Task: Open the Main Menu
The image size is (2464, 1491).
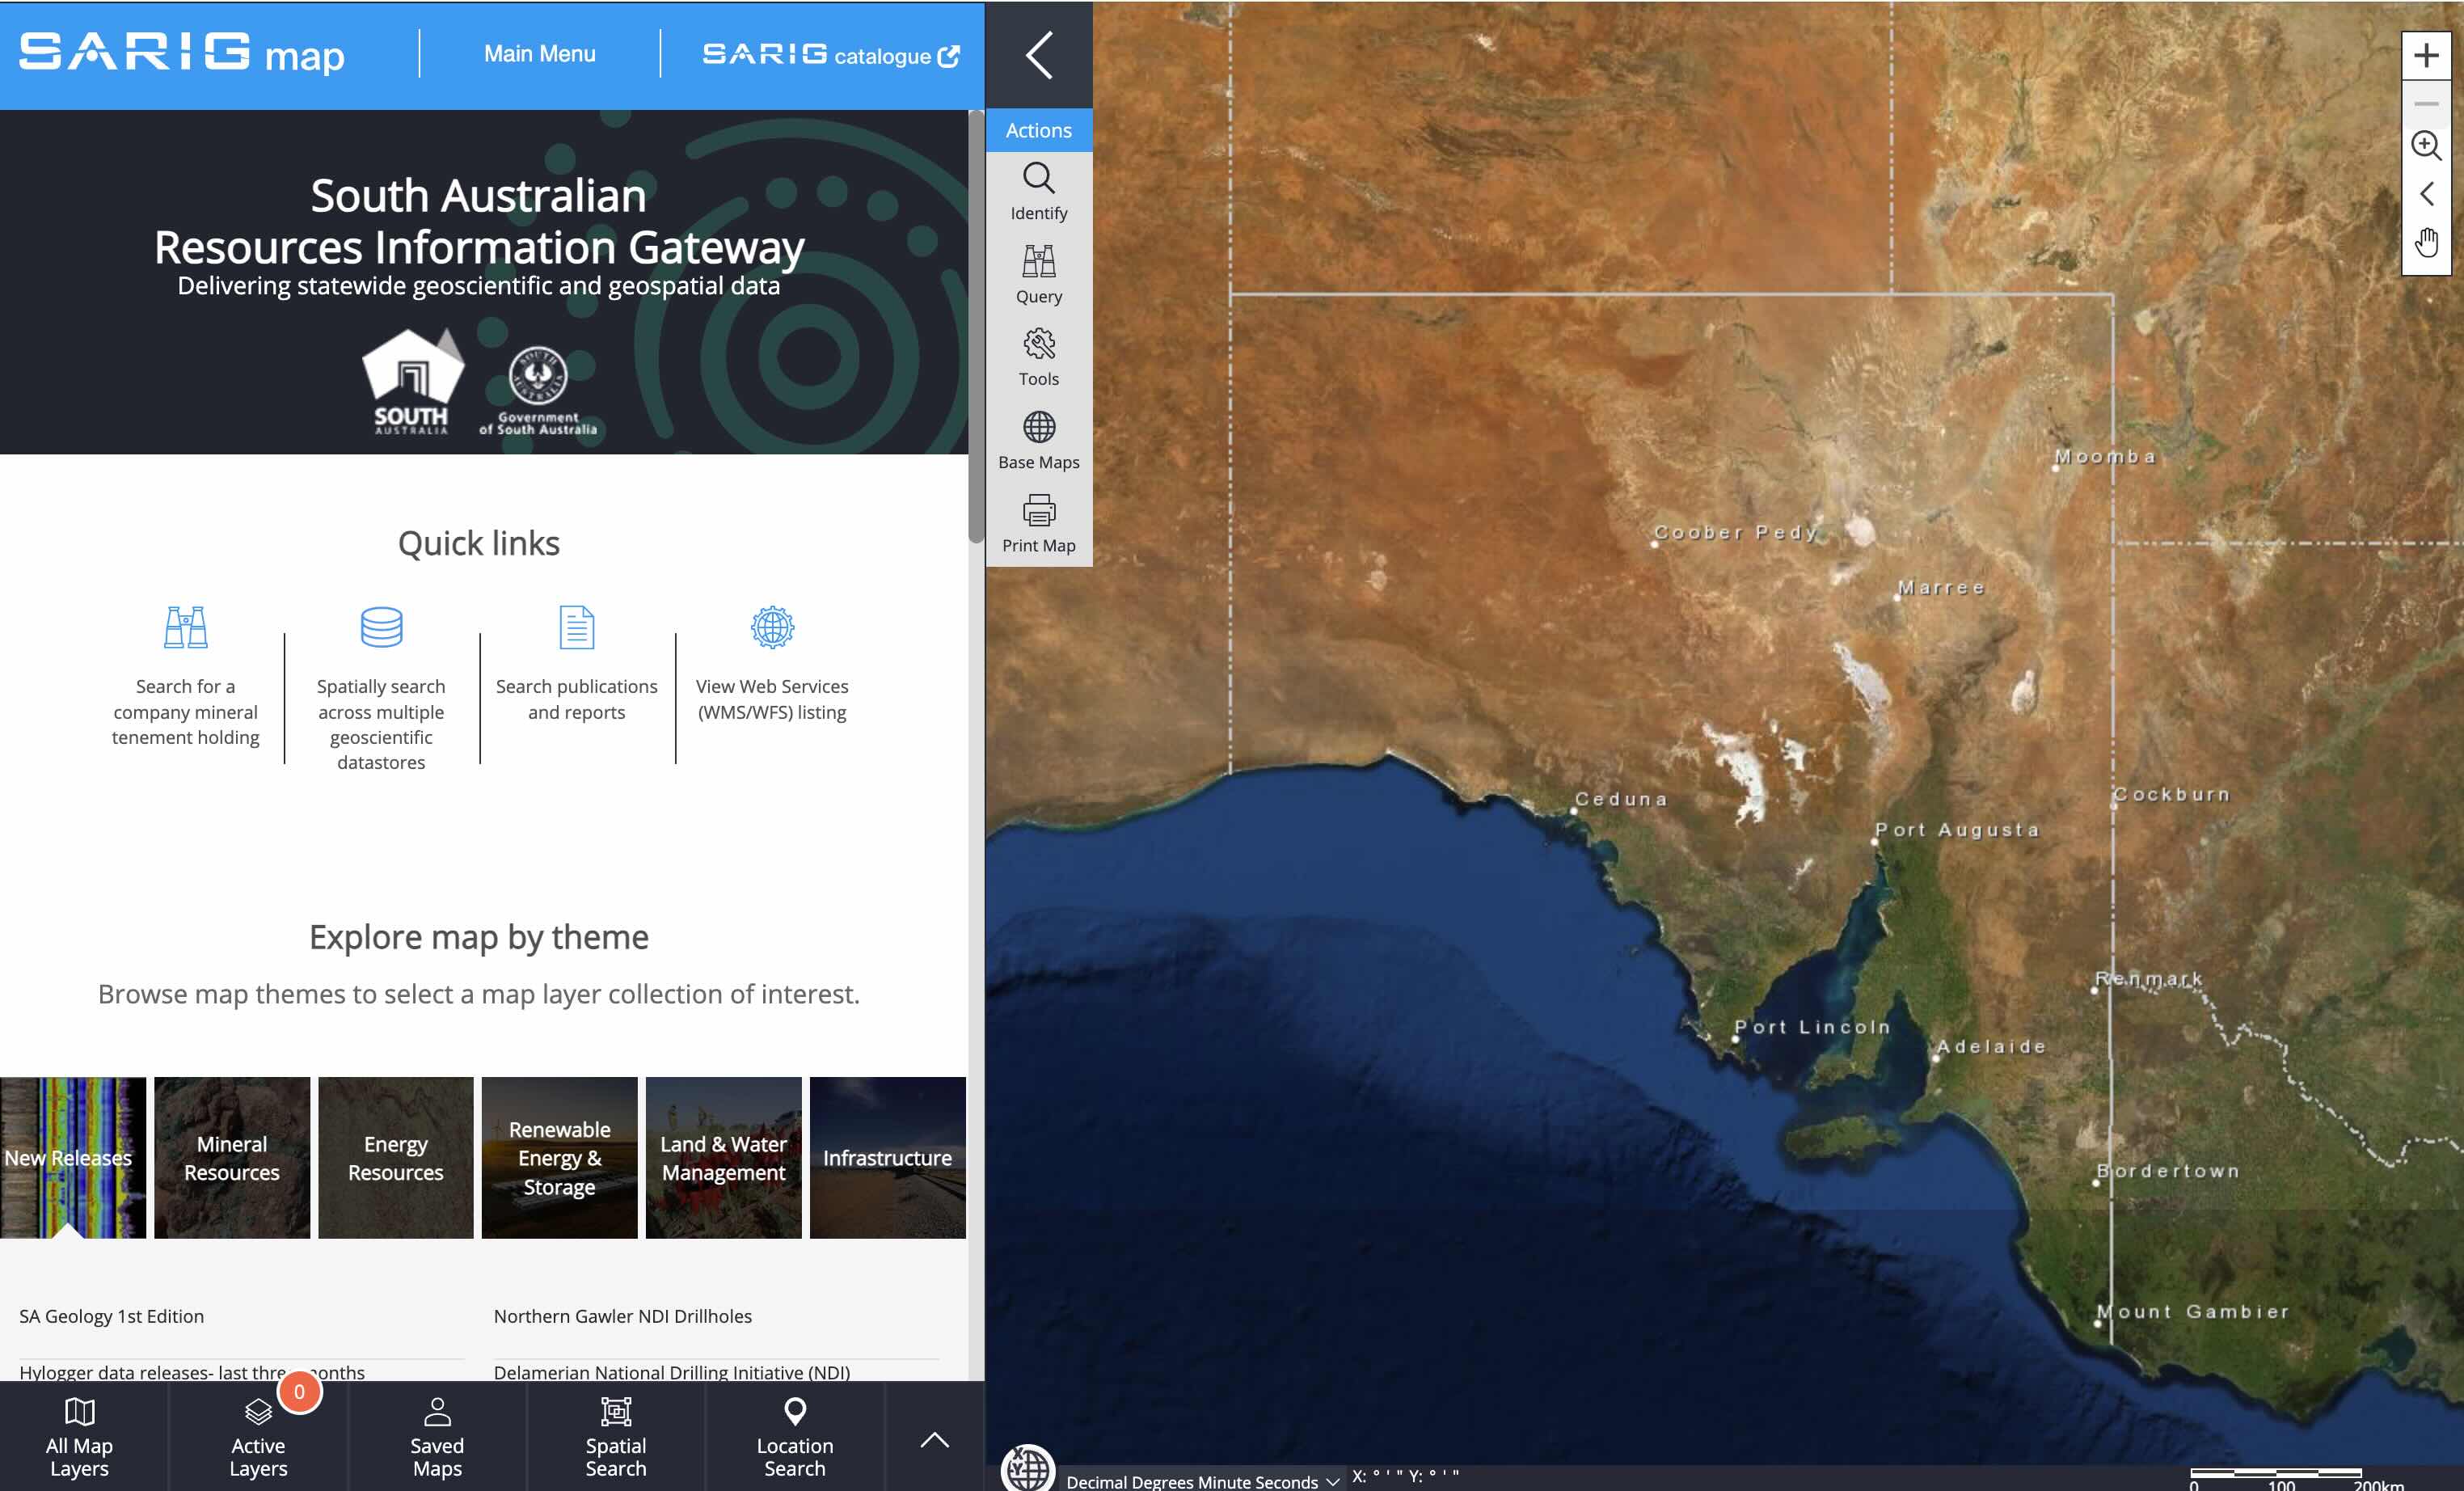Action: [x=539, y=54]
